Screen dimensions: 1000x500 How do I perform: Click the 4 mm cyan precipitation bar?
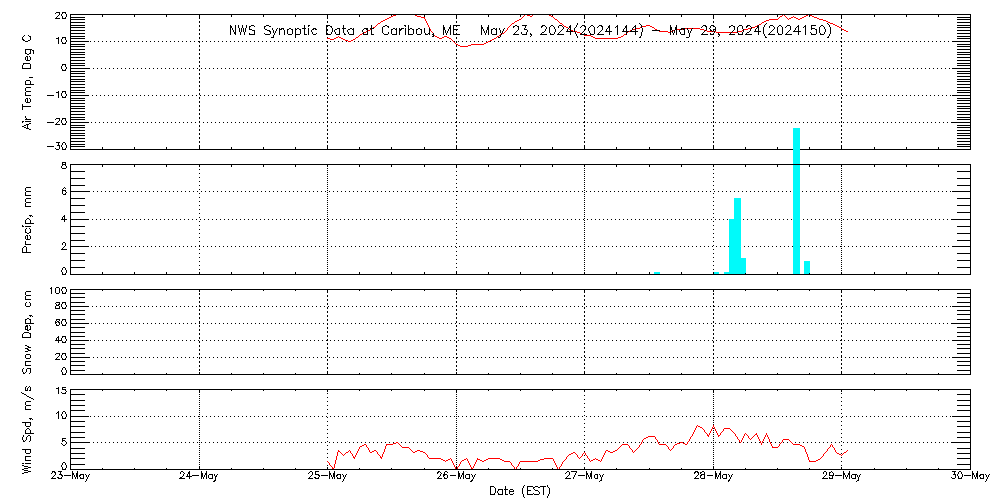tap(732, 246)
